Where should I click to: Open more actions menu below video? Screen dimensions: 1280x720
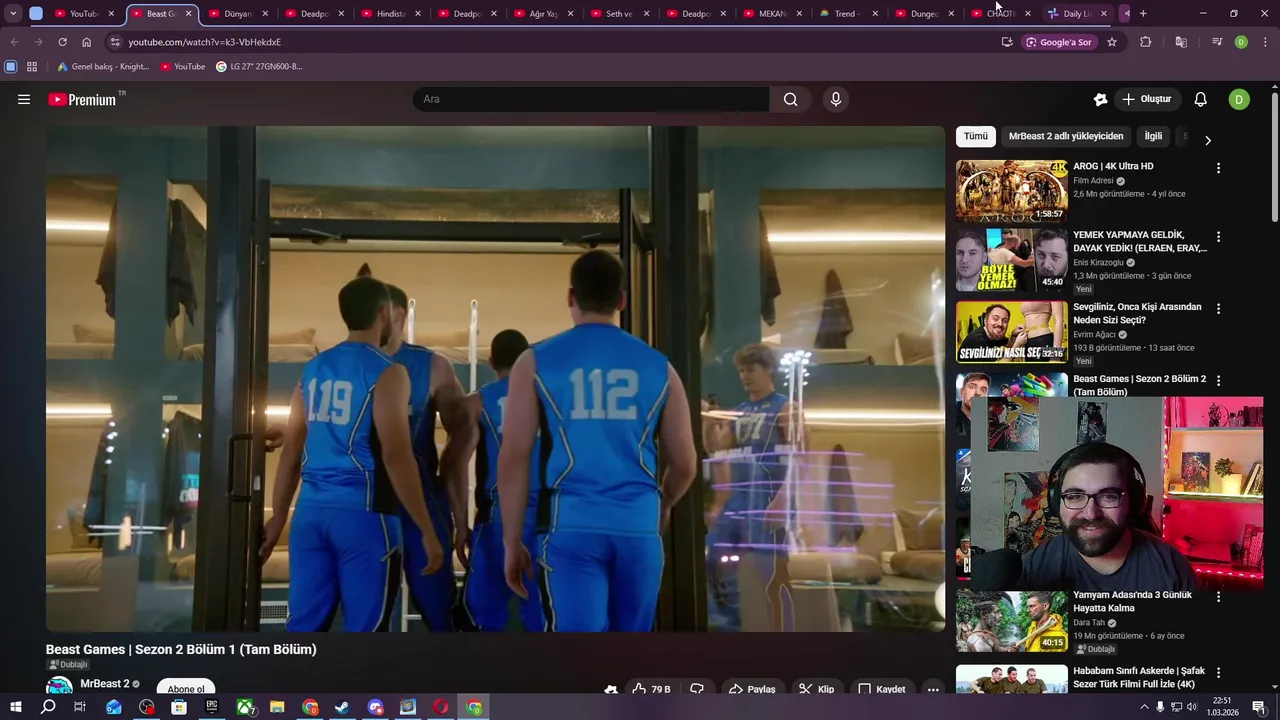[933, 689]
